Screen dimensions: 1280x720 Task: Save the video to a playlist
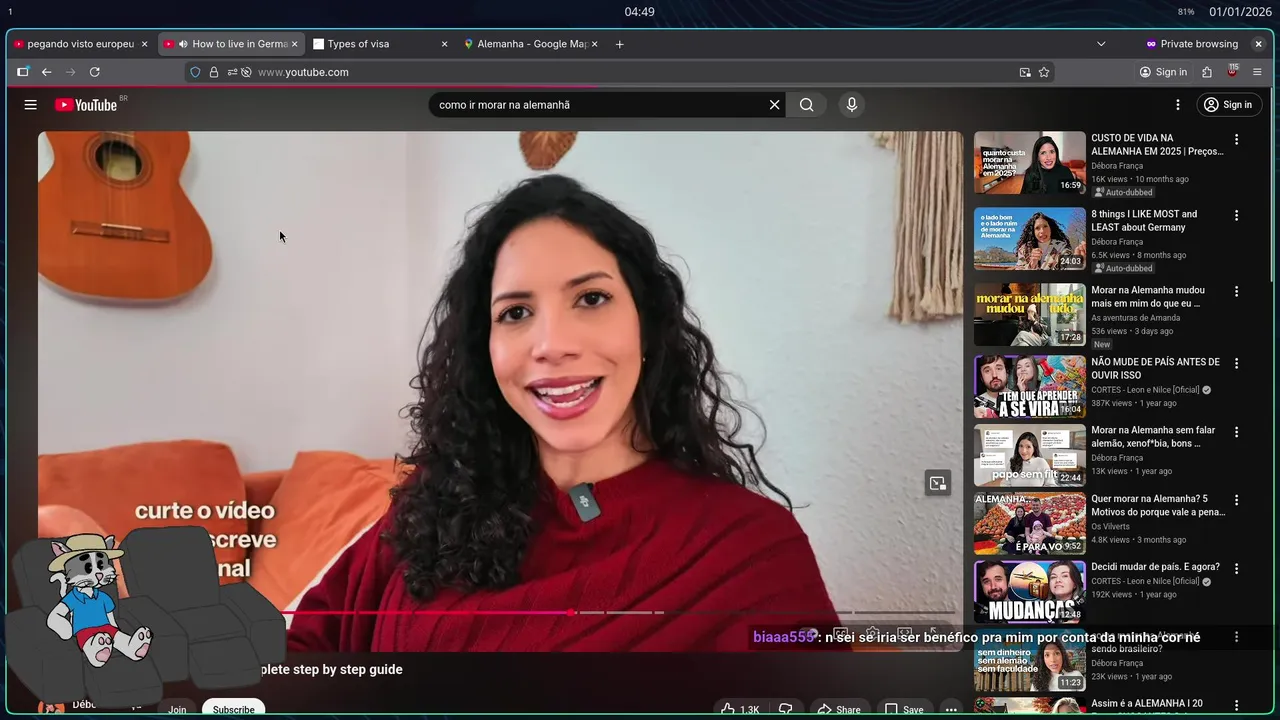pos(904,709)
